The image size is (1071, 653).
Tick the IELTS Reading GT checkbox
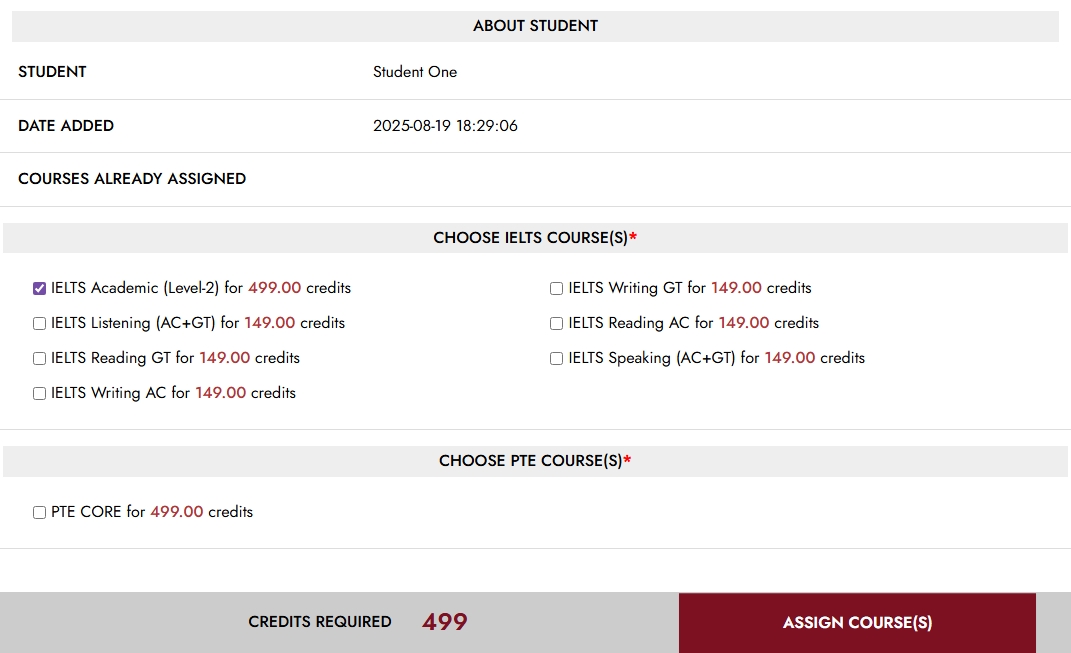coord(39,358)
